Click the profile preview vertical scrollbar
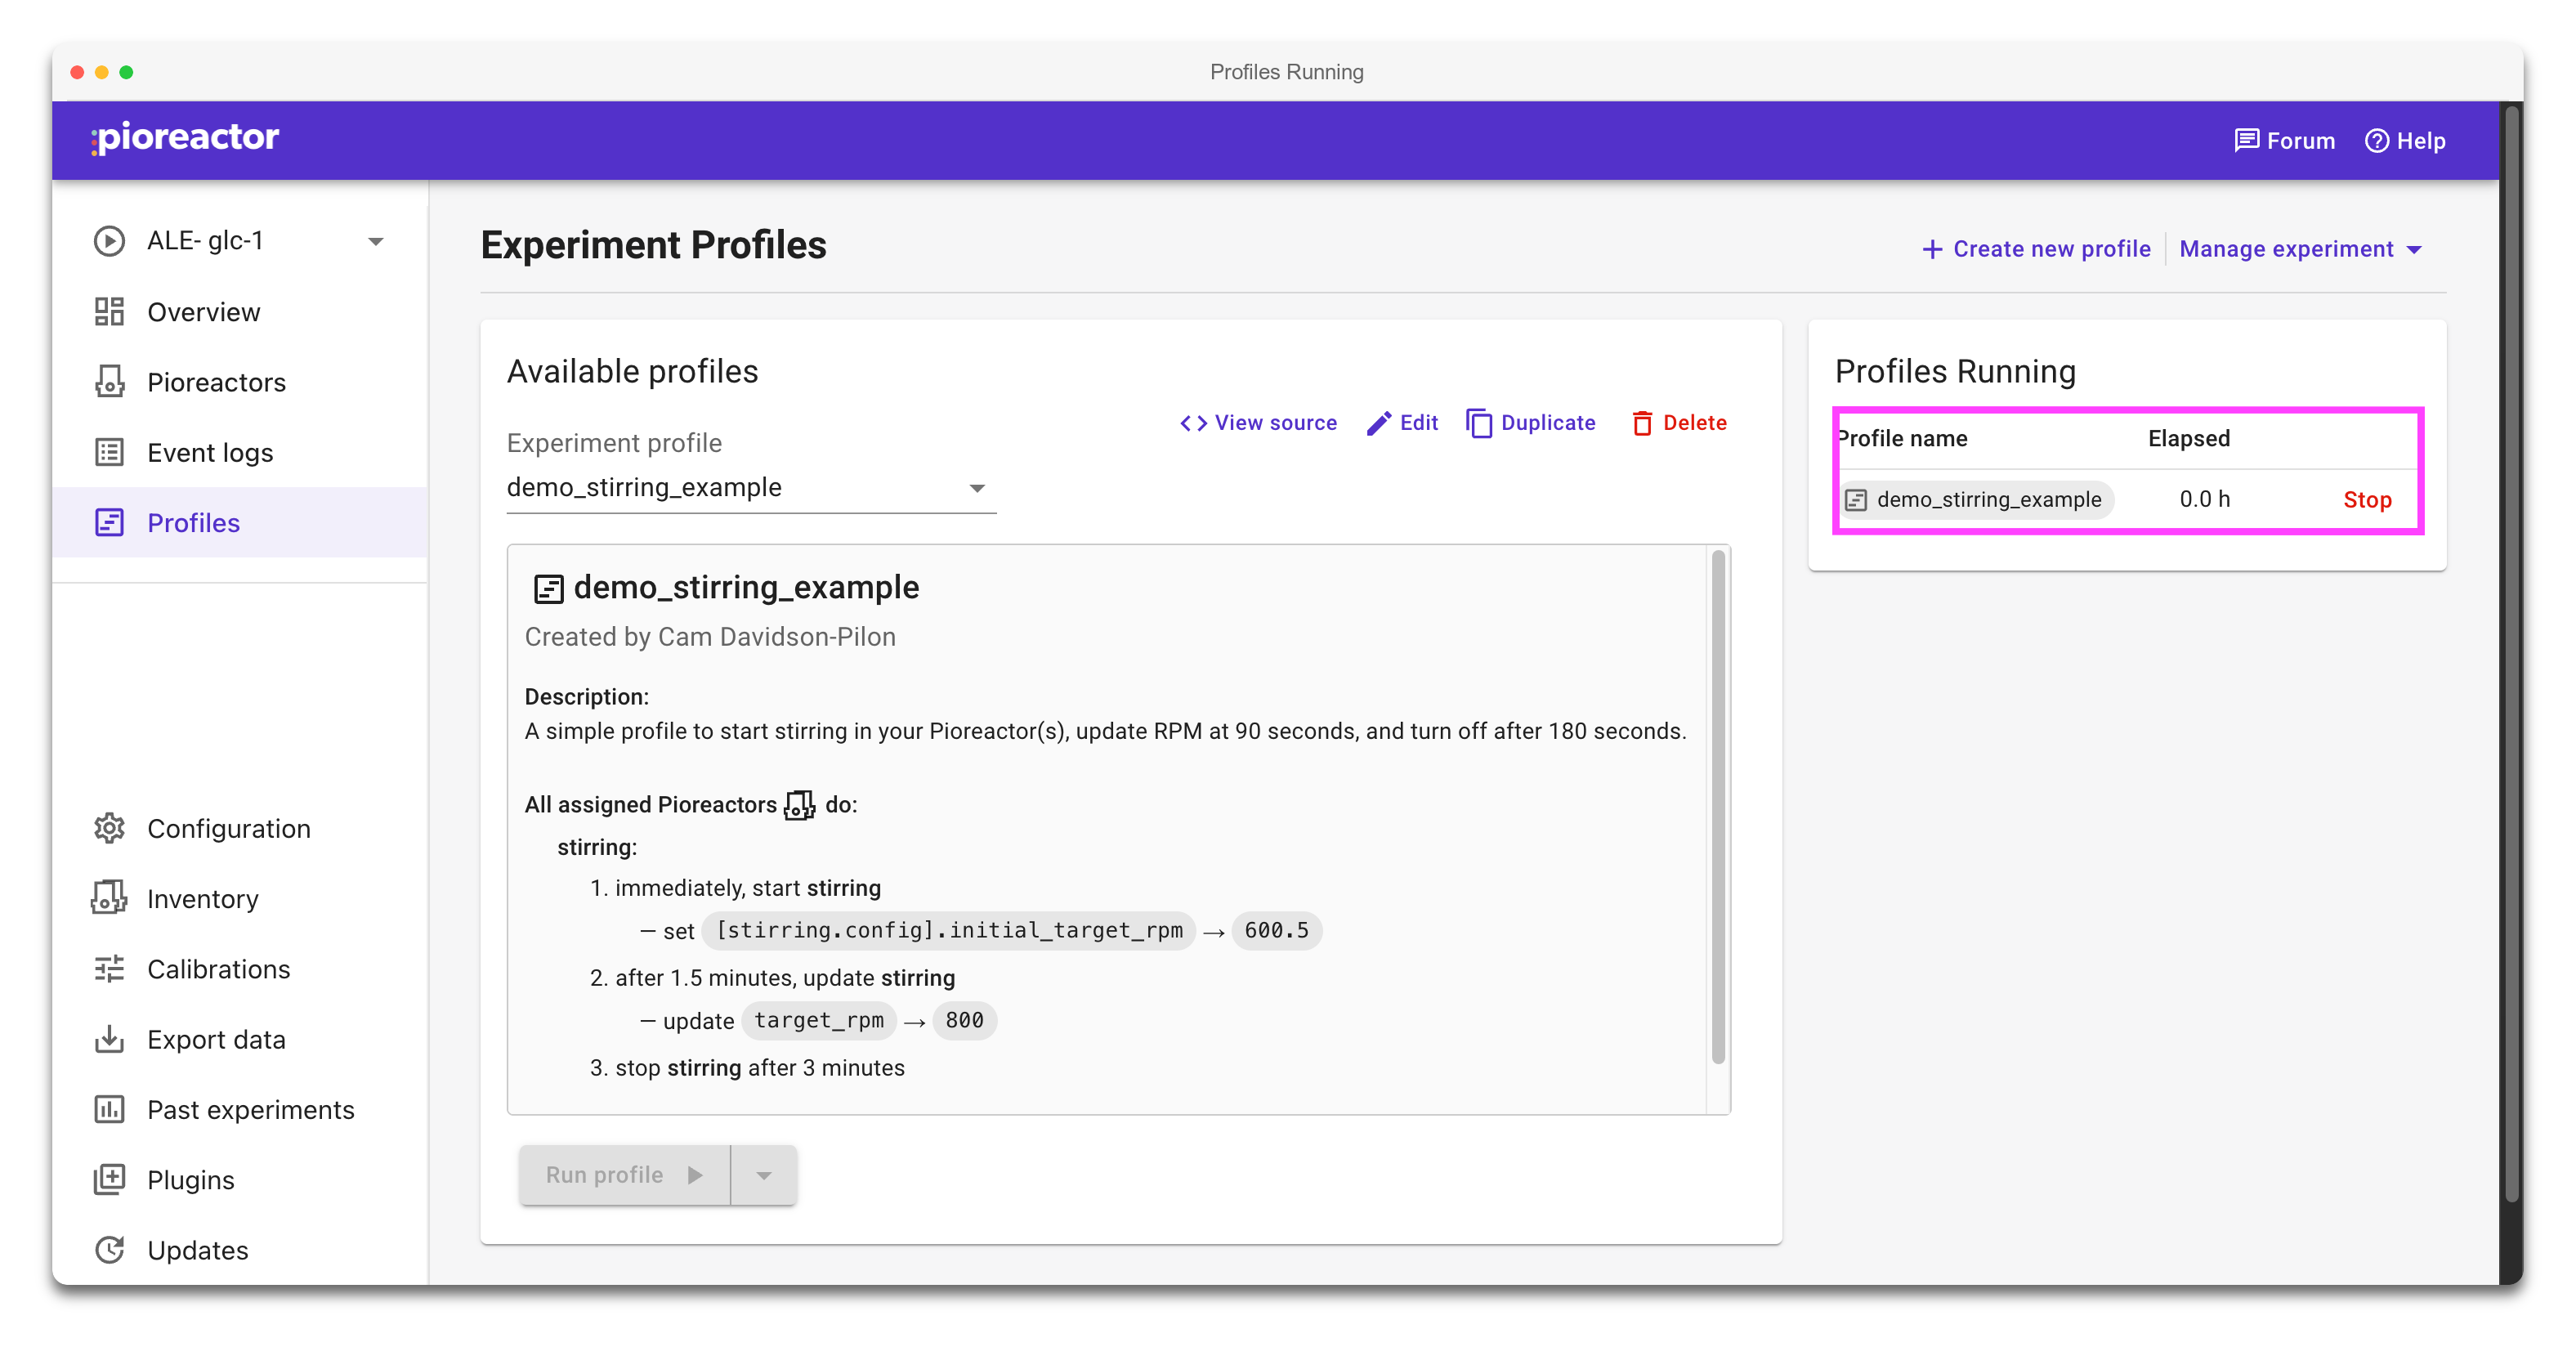Image resolution: width=2576 pixels, height=1347 pixels. 1718,810
